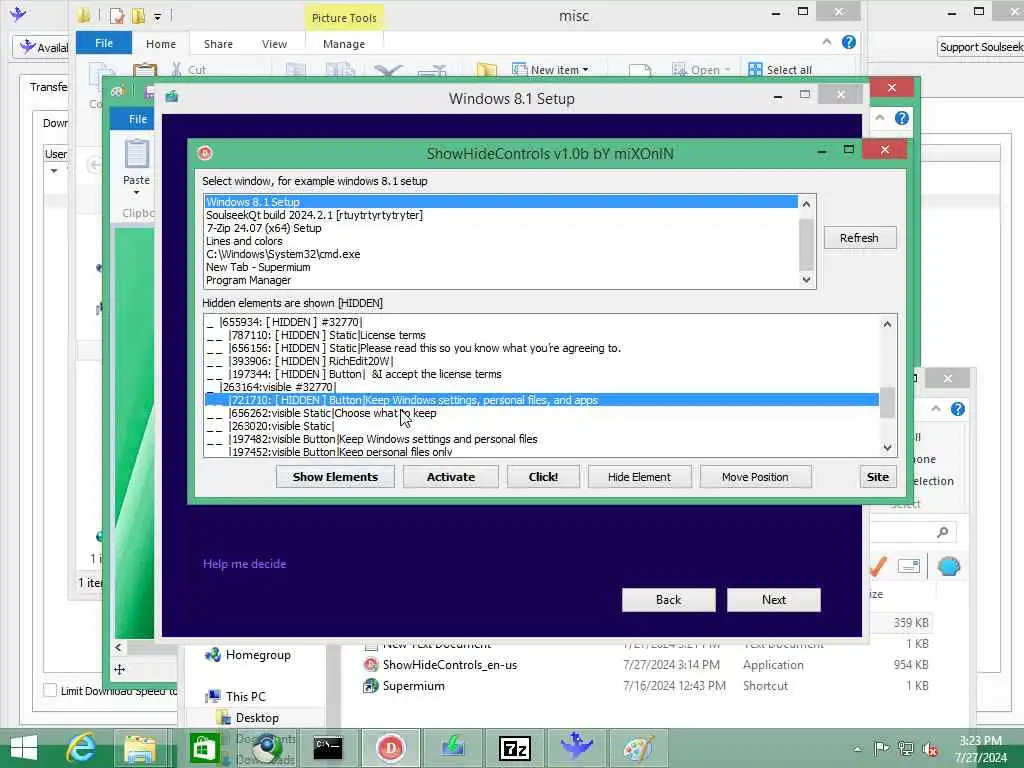Click Next in Windows 8.1 Setup
The width and height of the screenshot is (1024, 768).
point(774,600)
